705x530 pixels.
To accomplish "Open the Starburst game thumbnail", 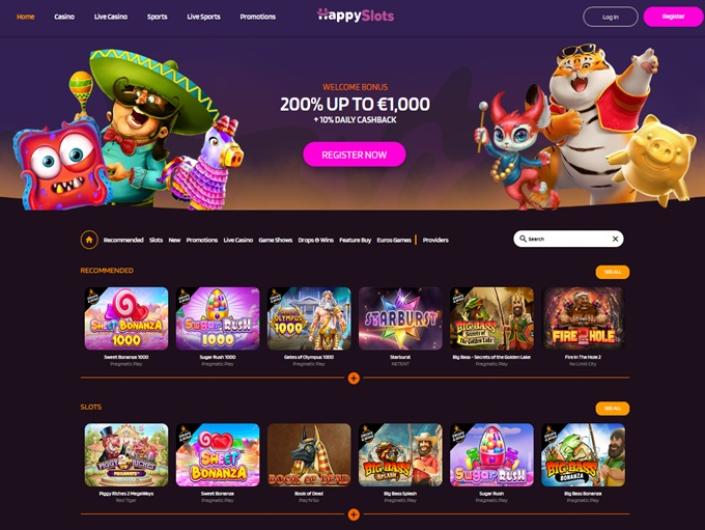I will pyautogui.click(x=400, y=318).
